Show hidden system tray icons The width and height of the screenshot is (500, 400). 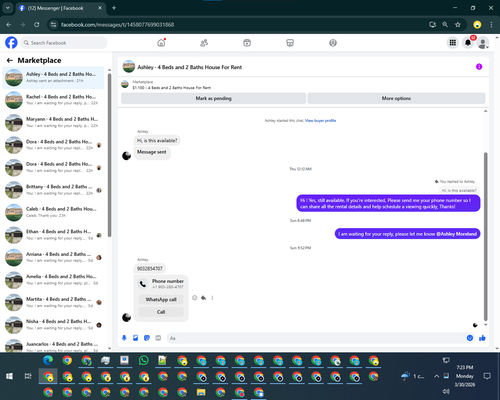[x=436, y=376]
